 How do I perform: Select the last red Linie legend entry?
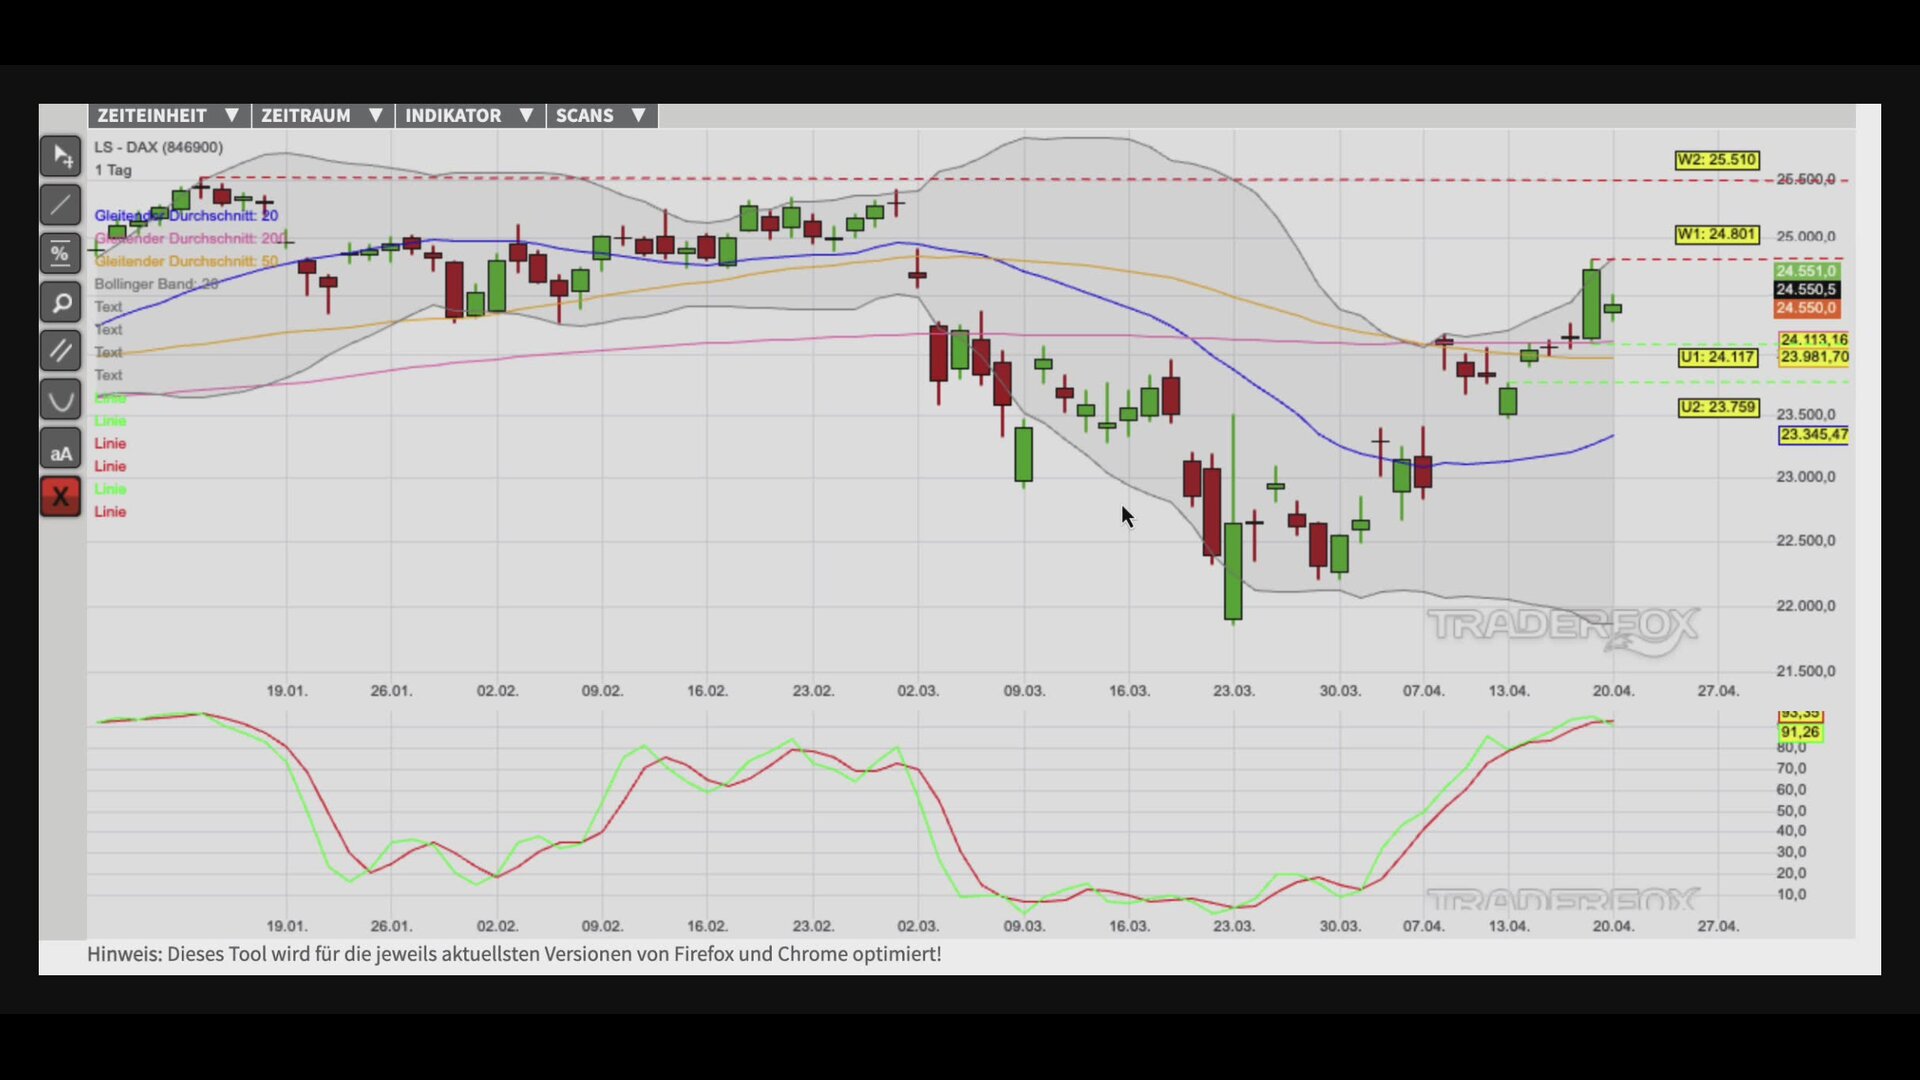coord(110,512)
